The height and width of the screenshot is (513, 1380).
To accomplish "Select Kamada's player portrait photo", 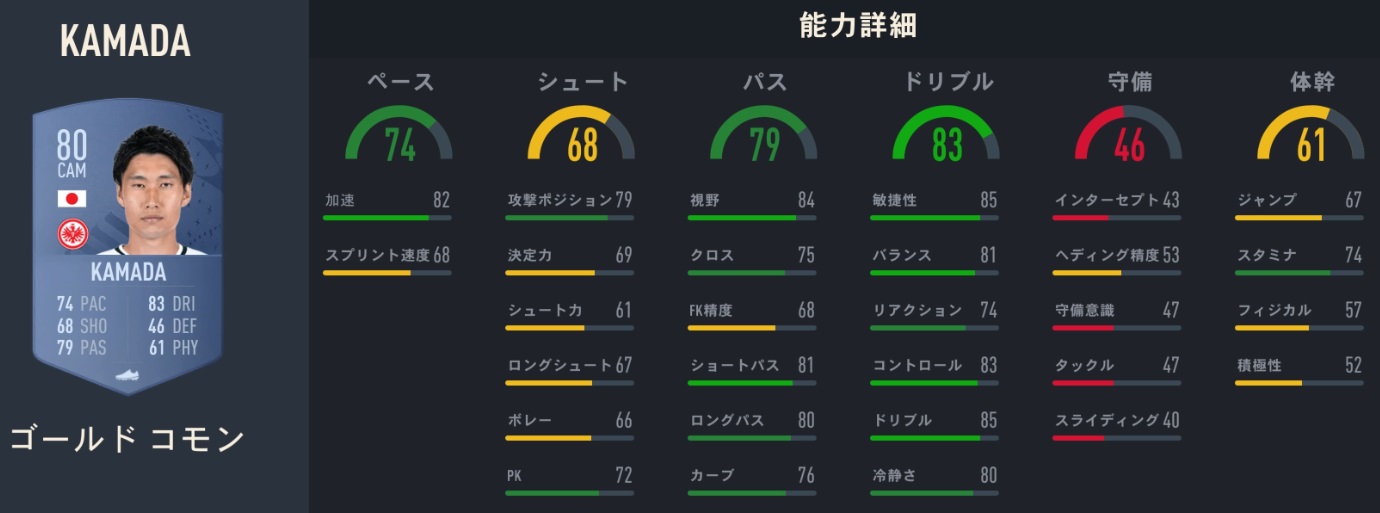I will coord(153,190).
